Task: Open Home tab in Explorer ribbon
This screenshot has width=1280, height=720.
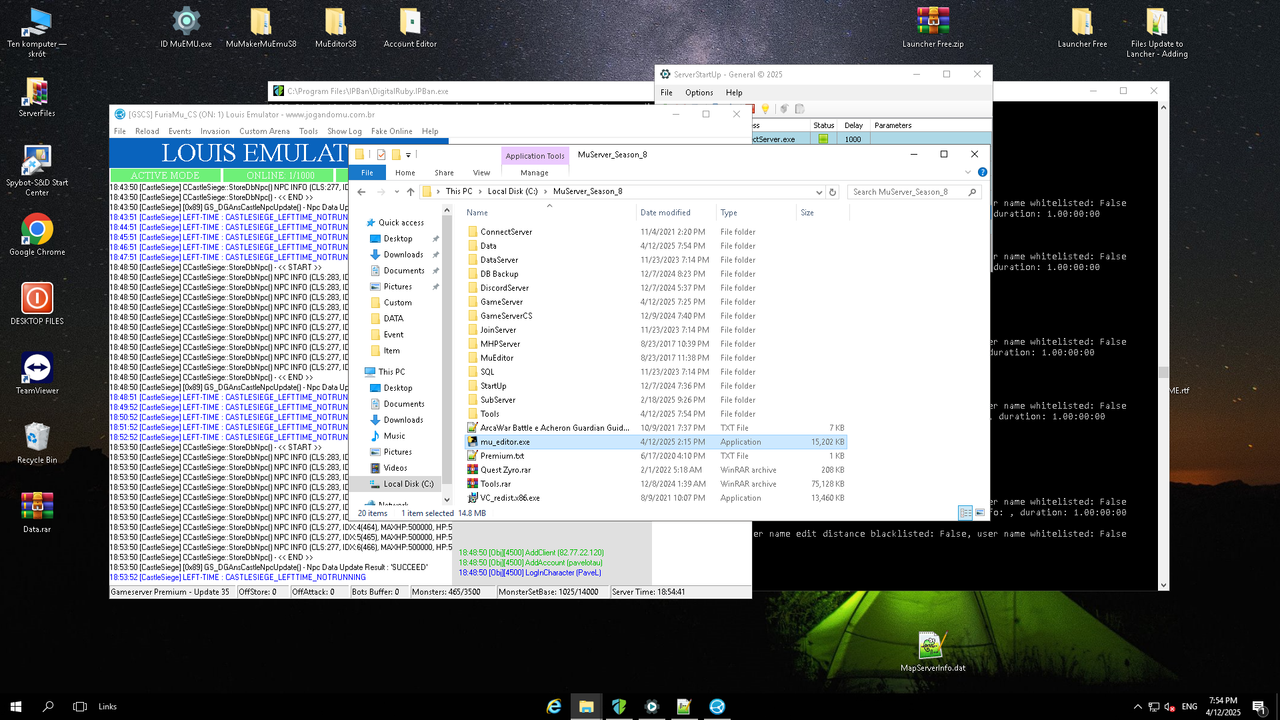Action: coord(405,173)
